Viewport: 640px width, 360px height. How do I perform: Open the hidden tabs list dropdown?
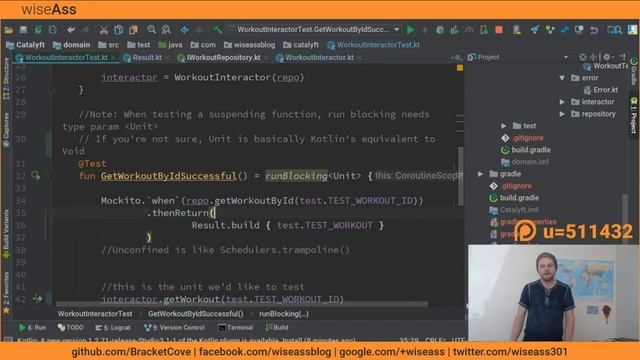pos(456,58)
